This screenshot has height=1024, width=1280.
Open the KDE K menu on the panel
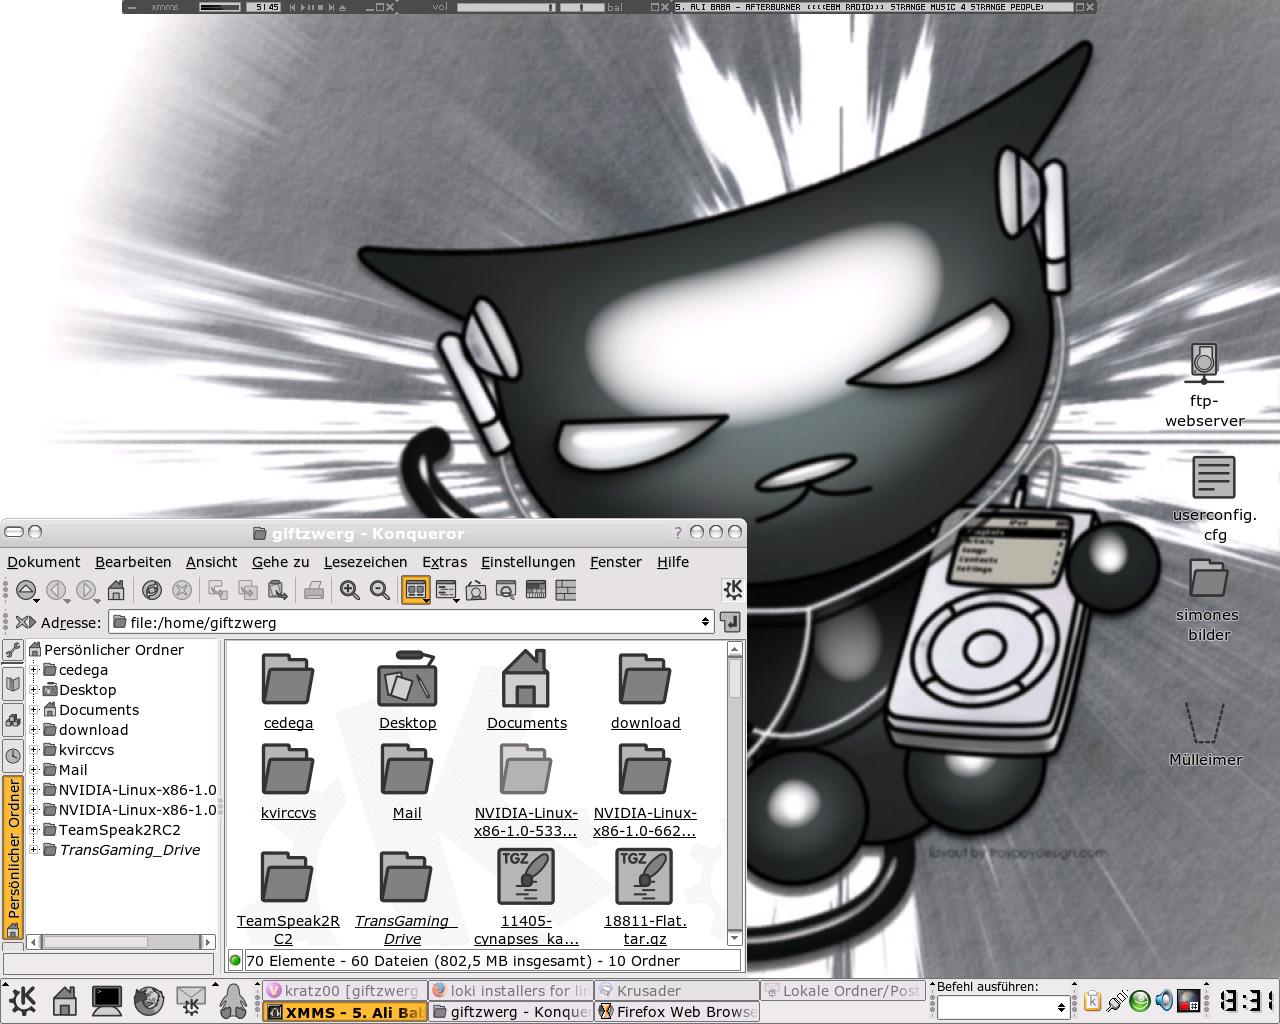tap(23, 1000)
